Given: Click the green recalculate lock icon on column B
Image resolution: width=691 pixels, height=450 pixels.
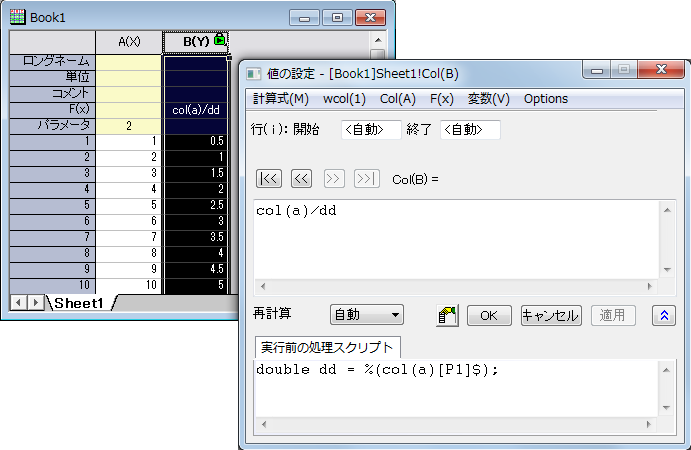Looking at the screenshot, I should pyautogui.click(x=219, y=40).
